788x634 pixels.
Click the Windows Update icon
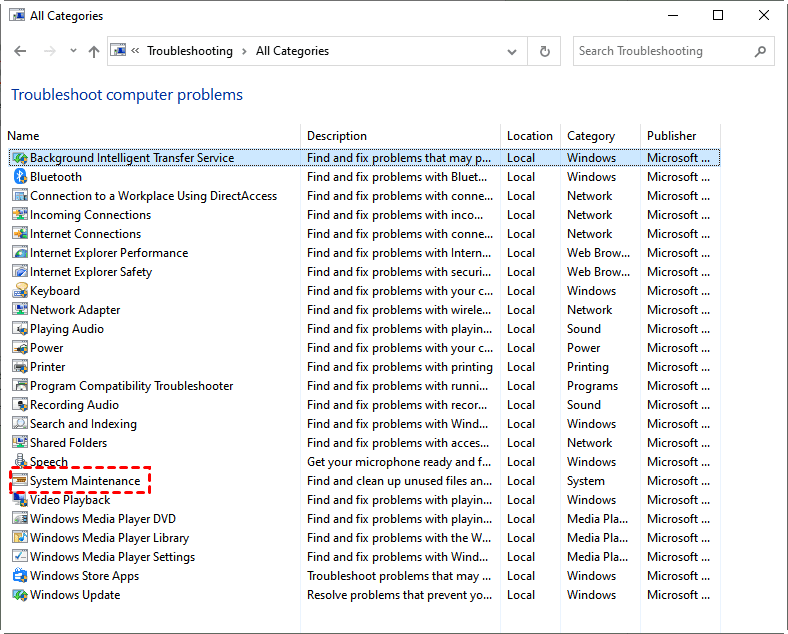[20, 595]
